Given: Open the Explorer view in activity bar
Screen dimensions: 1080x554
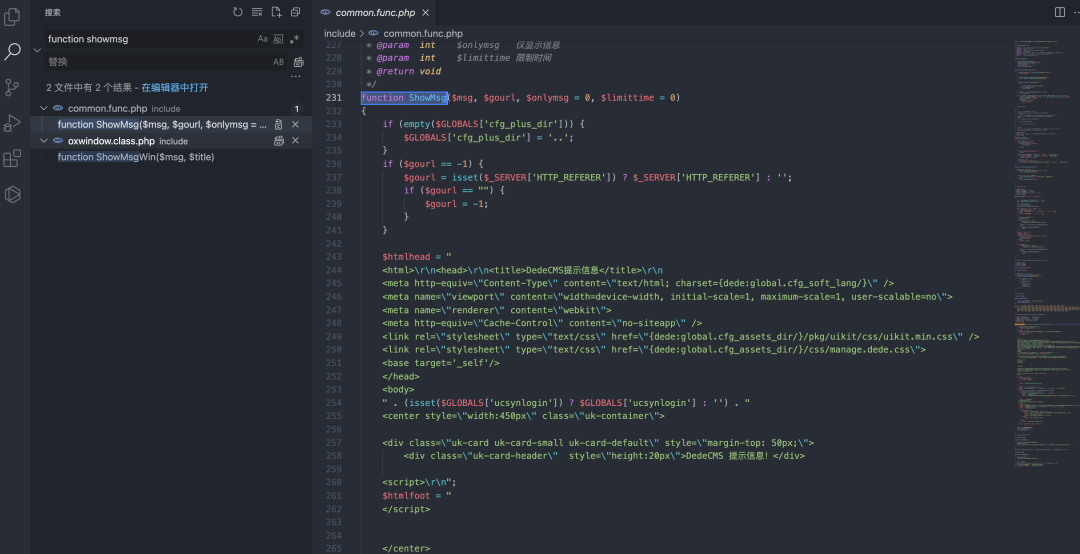Looking at the screenshot, I should [12, 16].
